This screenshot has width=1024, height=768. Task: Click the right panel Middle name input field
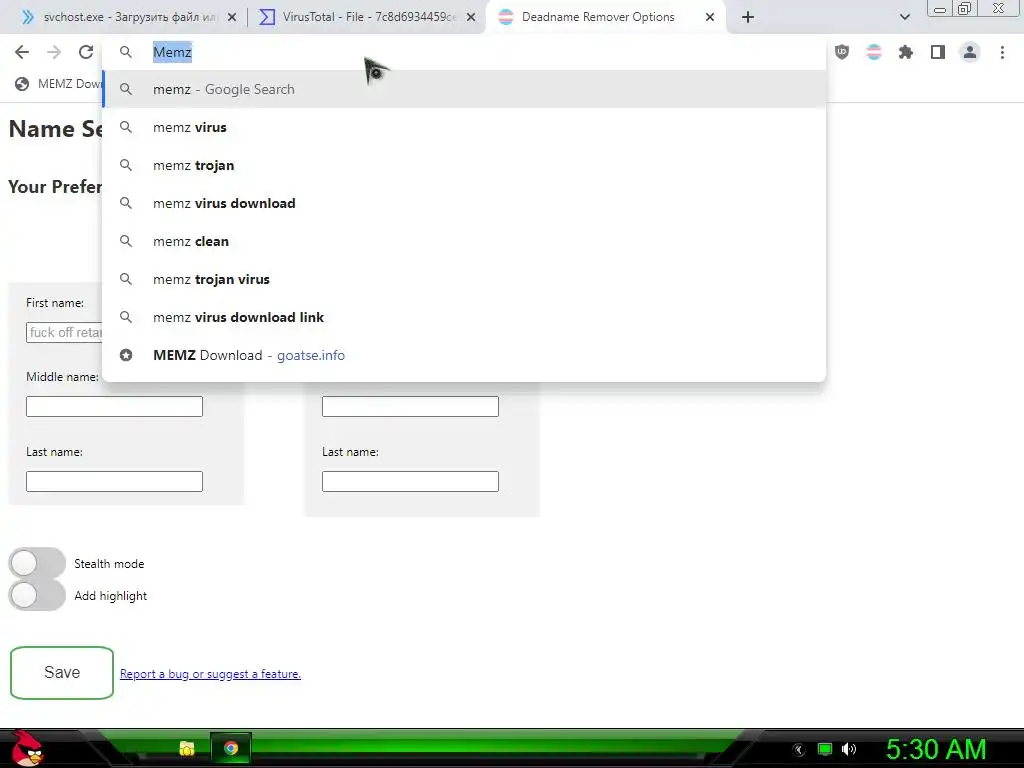point(410,406)
